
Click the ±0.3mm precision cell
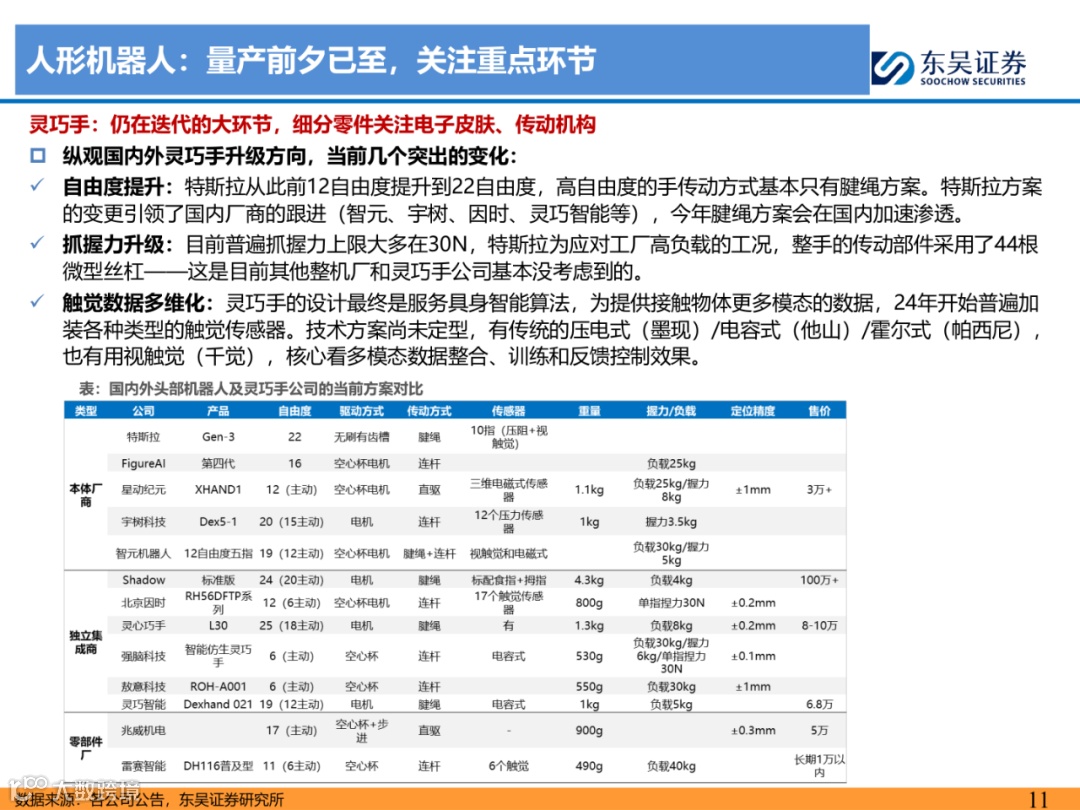[753, 730]
